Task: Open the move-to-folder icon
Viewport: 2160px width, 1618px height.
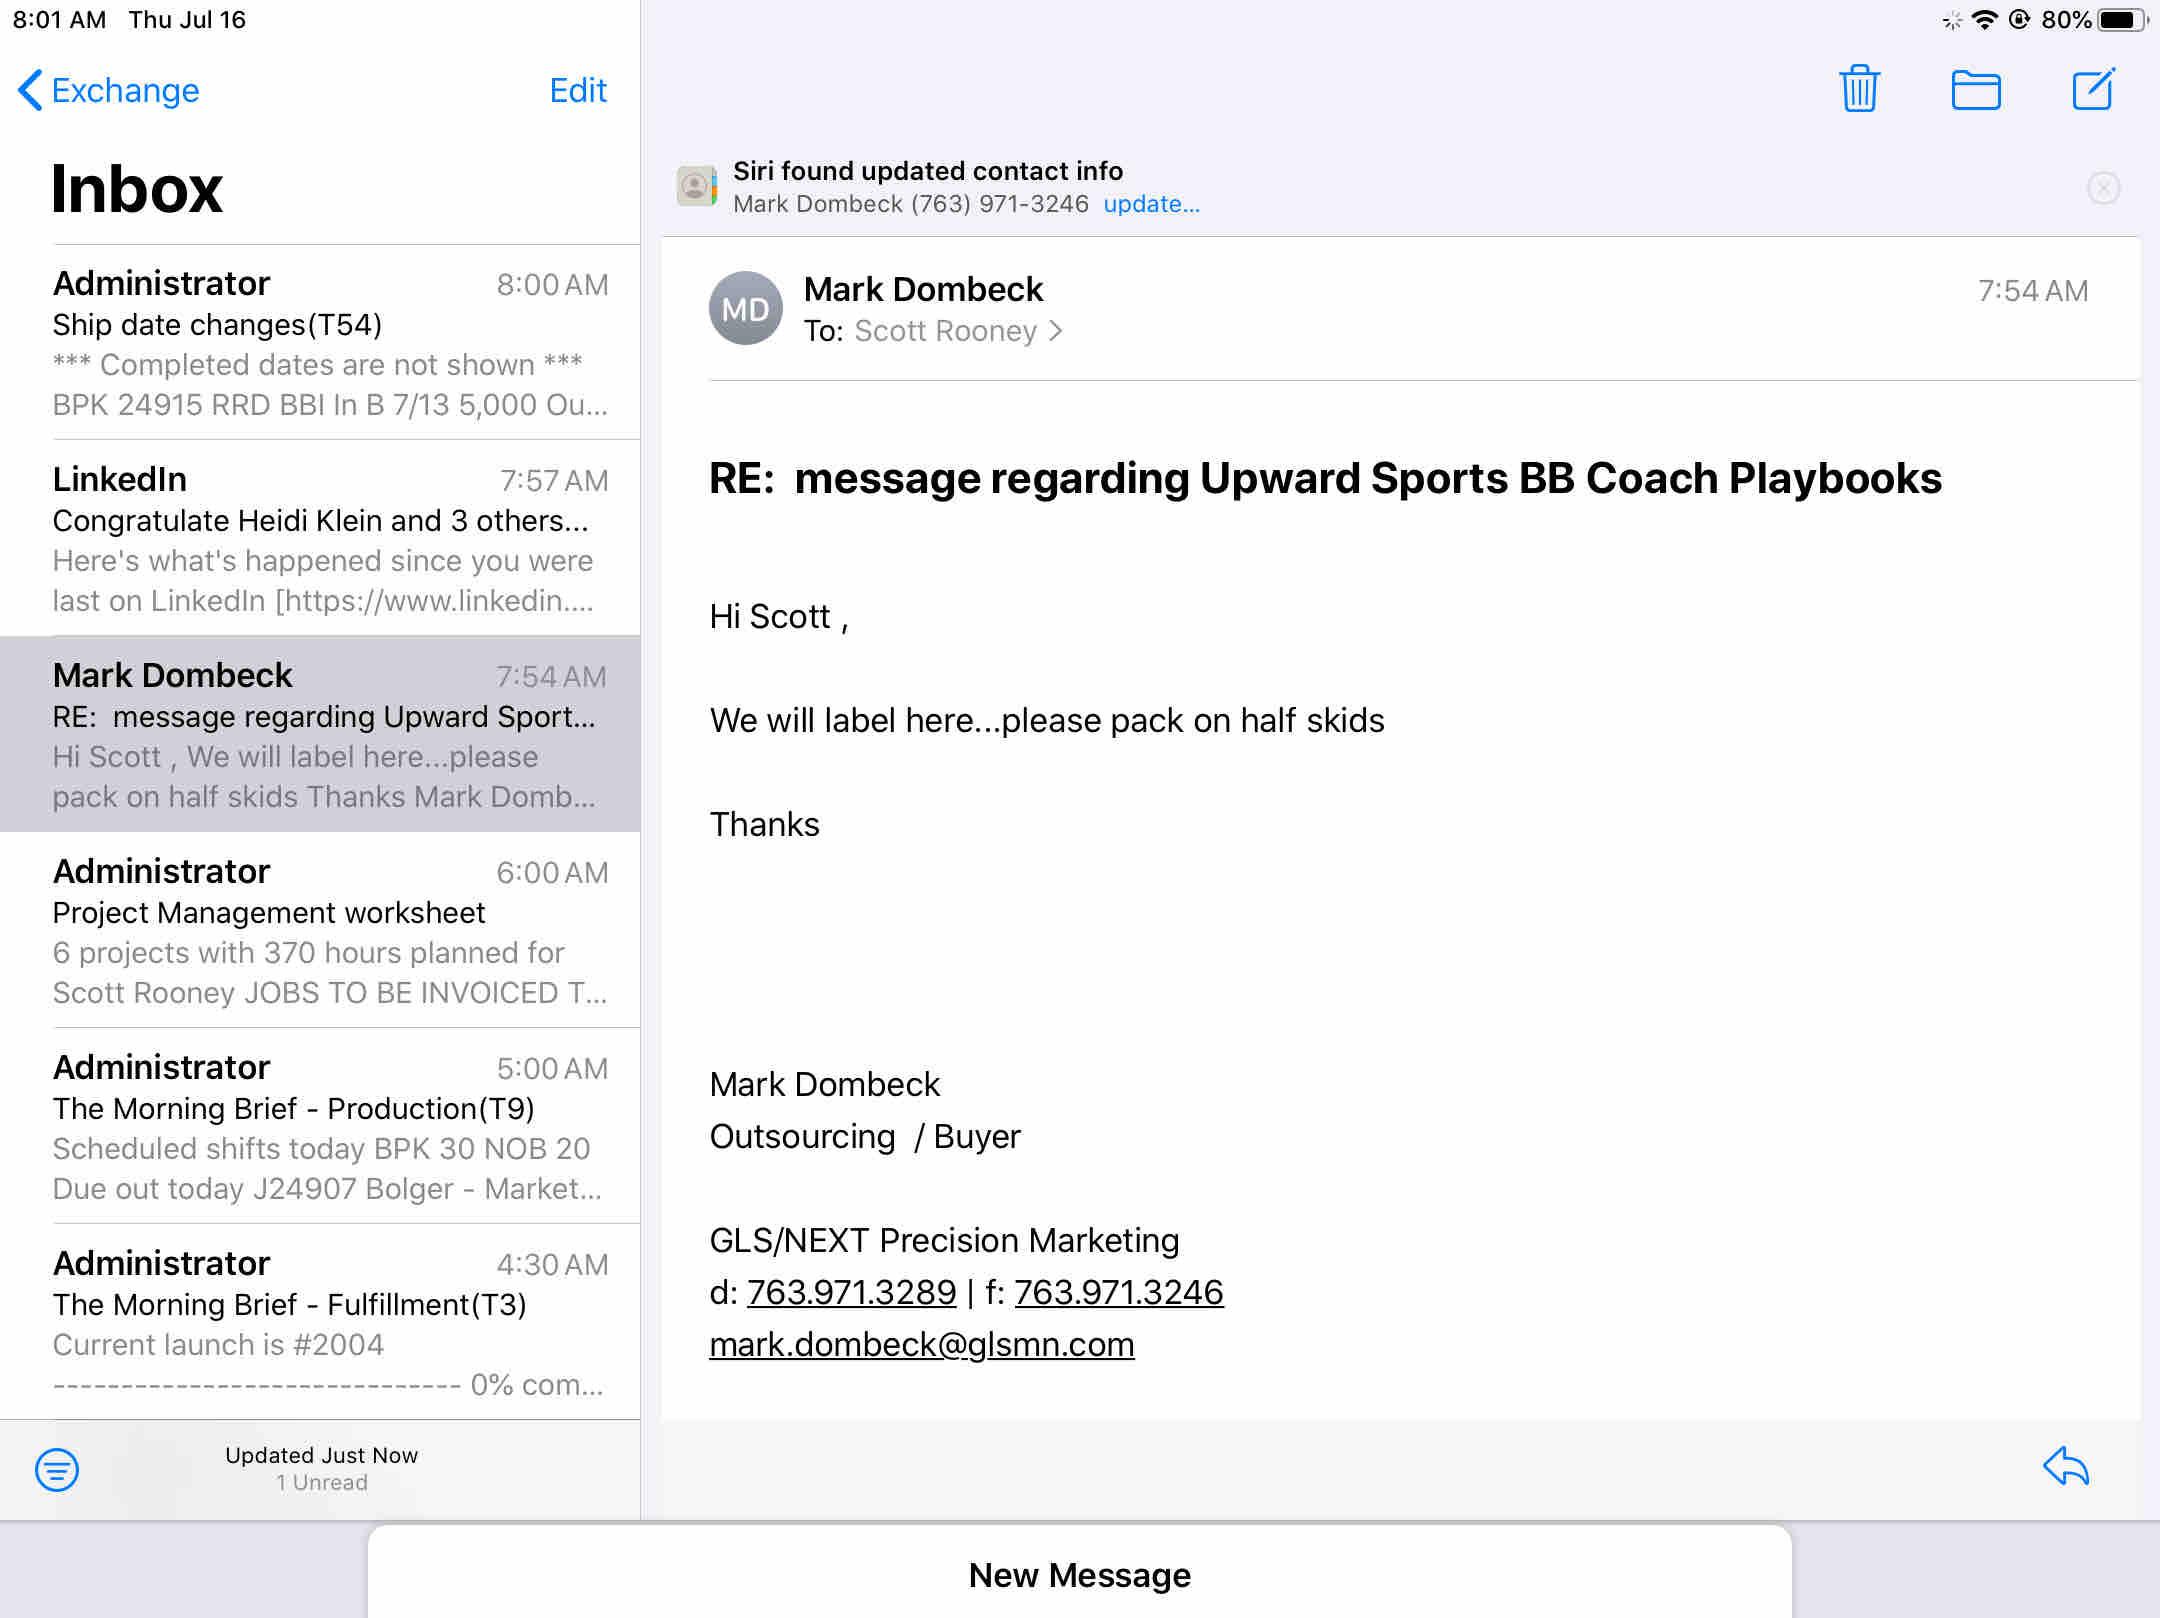Action: click(1975, 90)
